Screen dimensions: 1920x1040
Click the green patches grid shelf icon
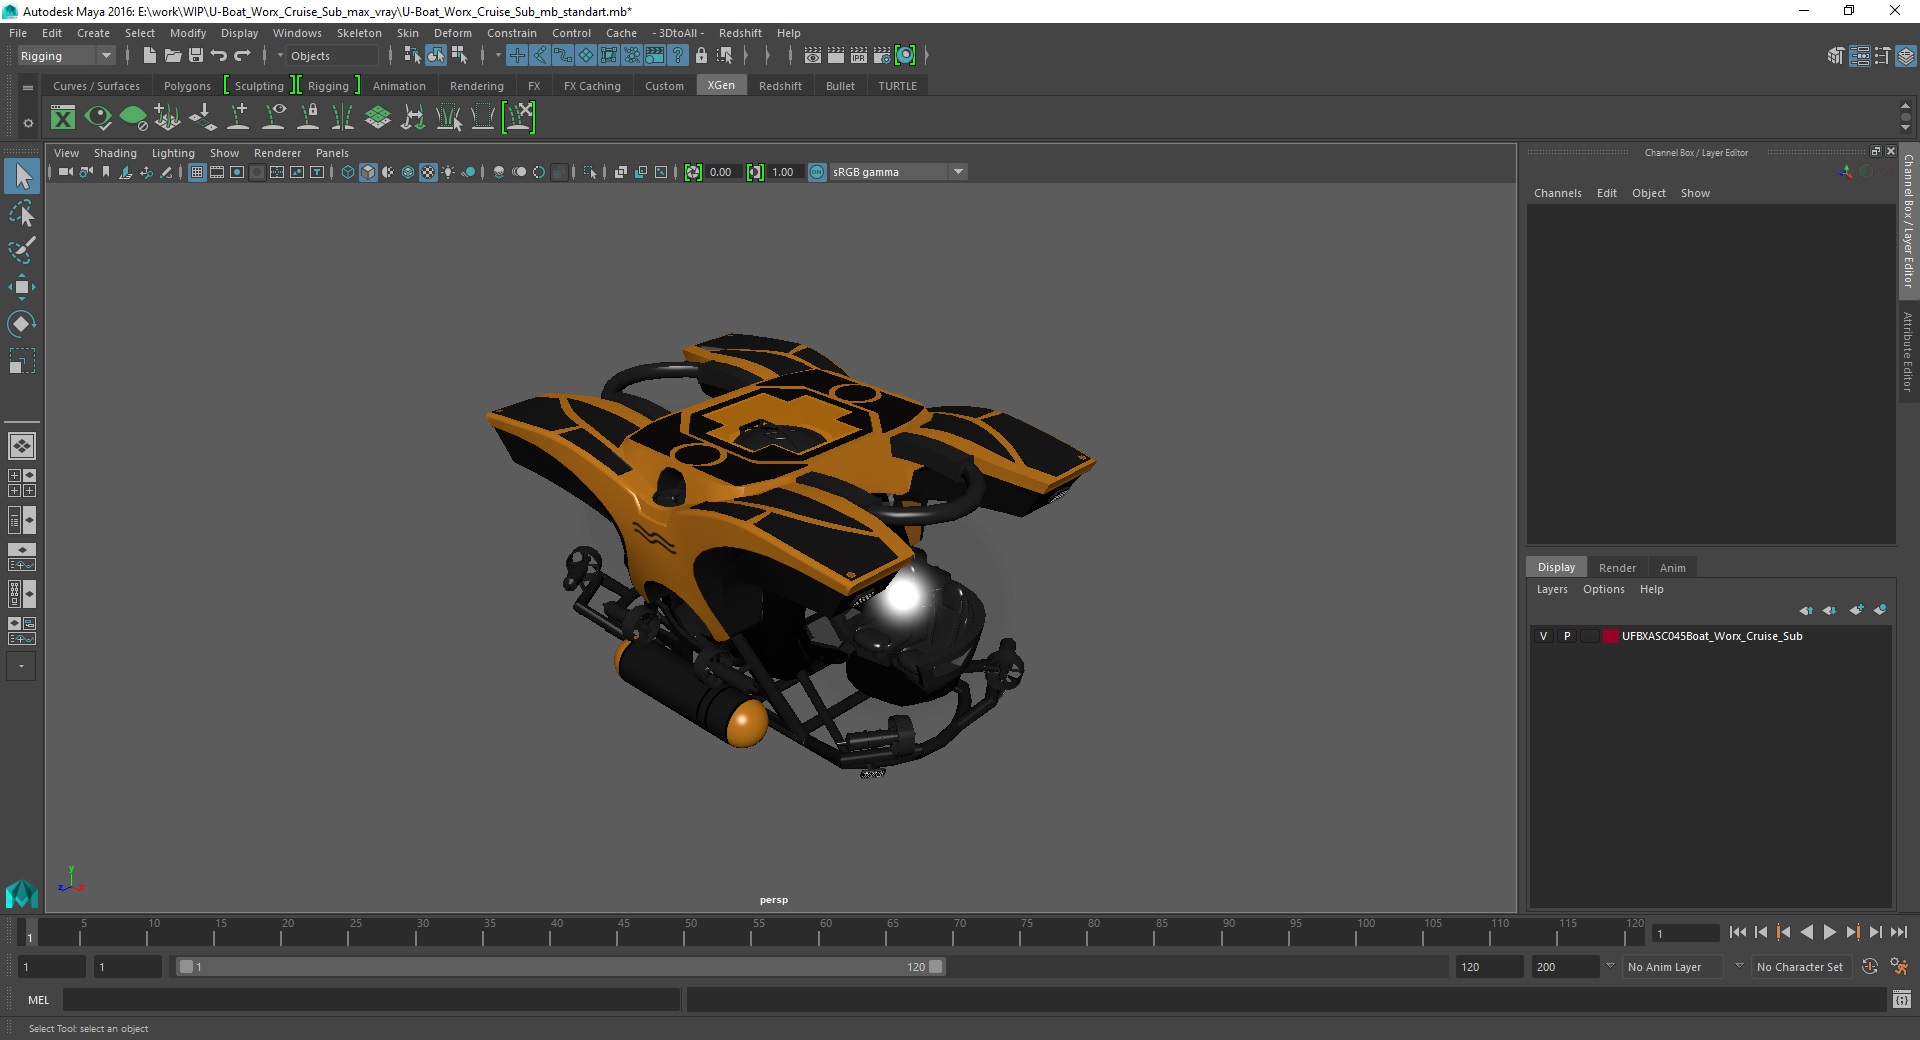click(378, 118)
